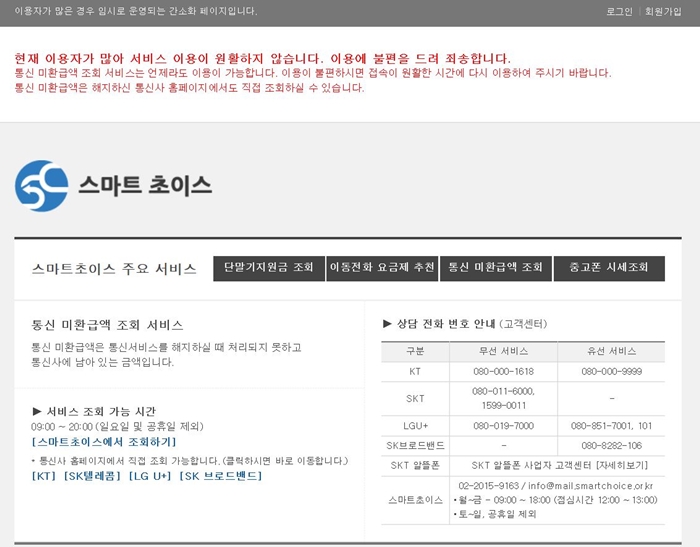Open the 회원가입 link
Screen dimensions: 700x547
[663, 12]
